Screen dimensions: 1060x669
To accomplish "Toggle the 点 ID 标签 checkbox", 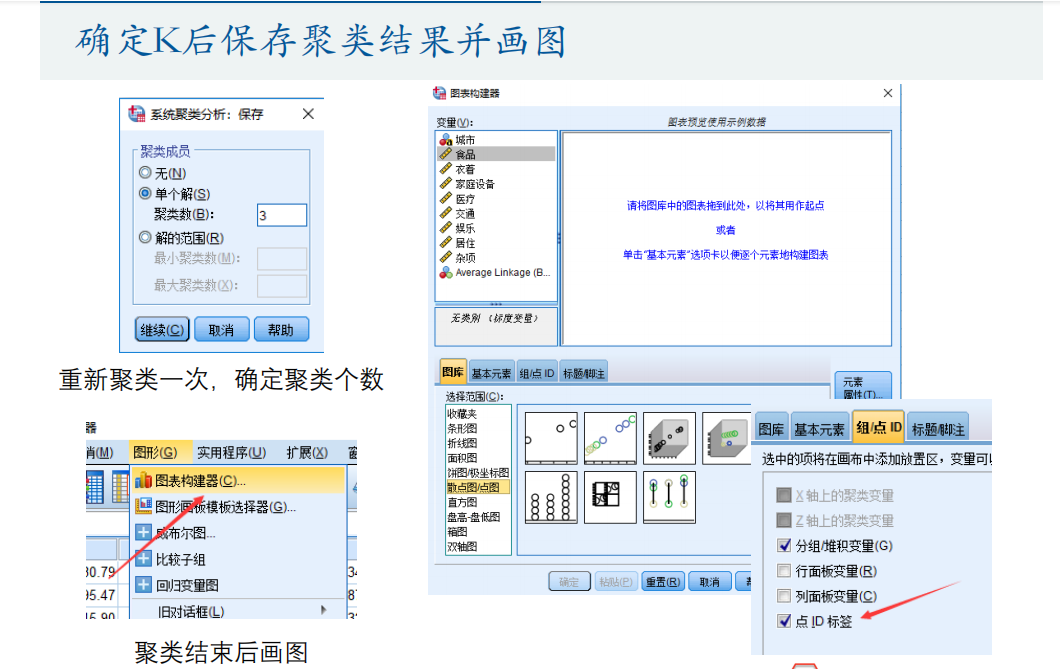I will [784, 621].
